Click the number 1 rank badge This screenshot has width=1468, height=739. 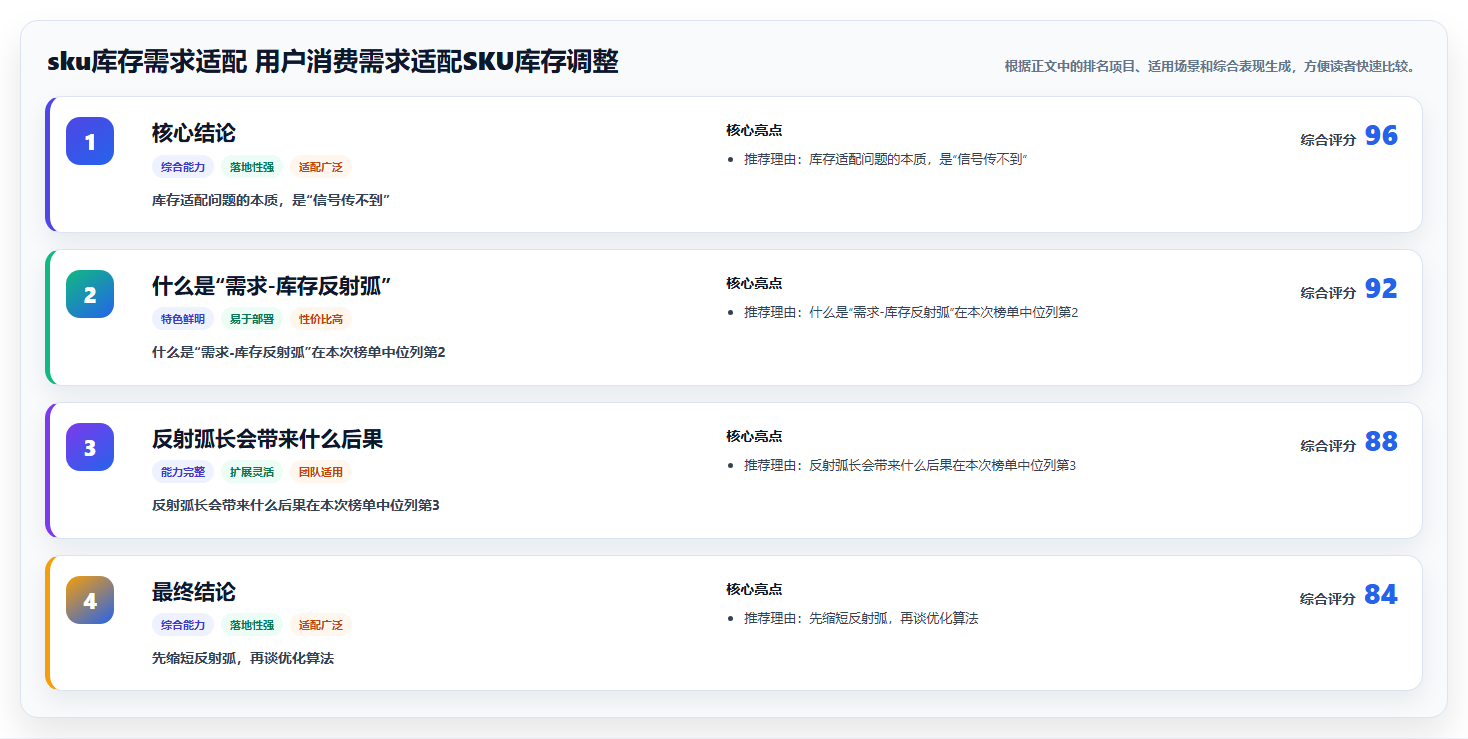pyautogui.click(x=90, y=141)
